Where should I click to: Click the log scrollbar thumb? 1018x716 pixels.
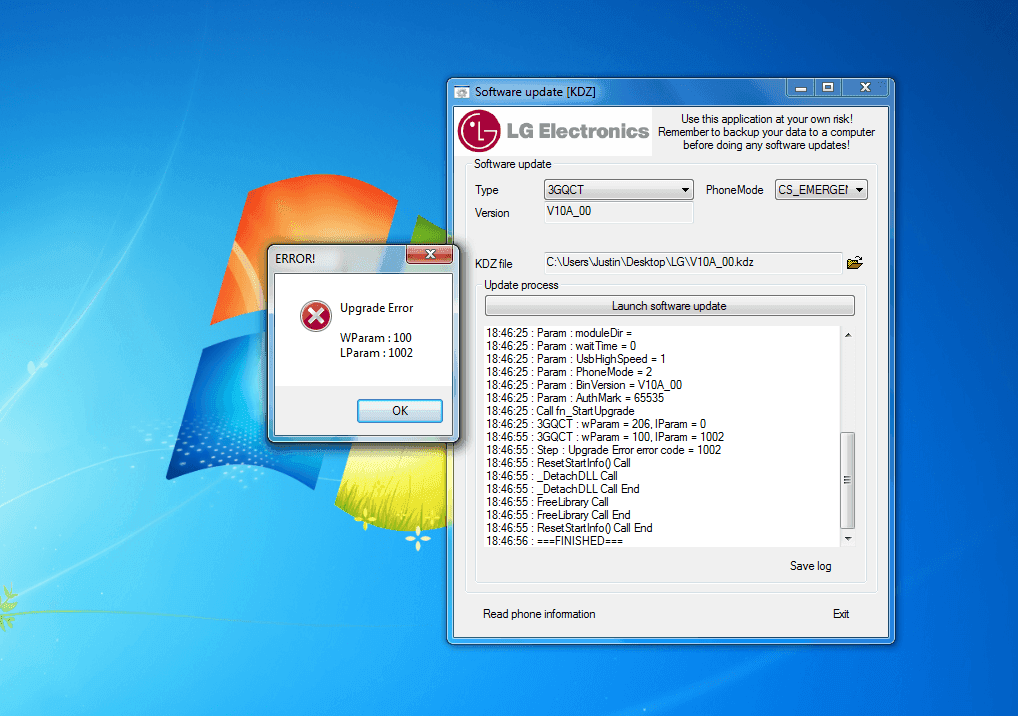[847, 480]
